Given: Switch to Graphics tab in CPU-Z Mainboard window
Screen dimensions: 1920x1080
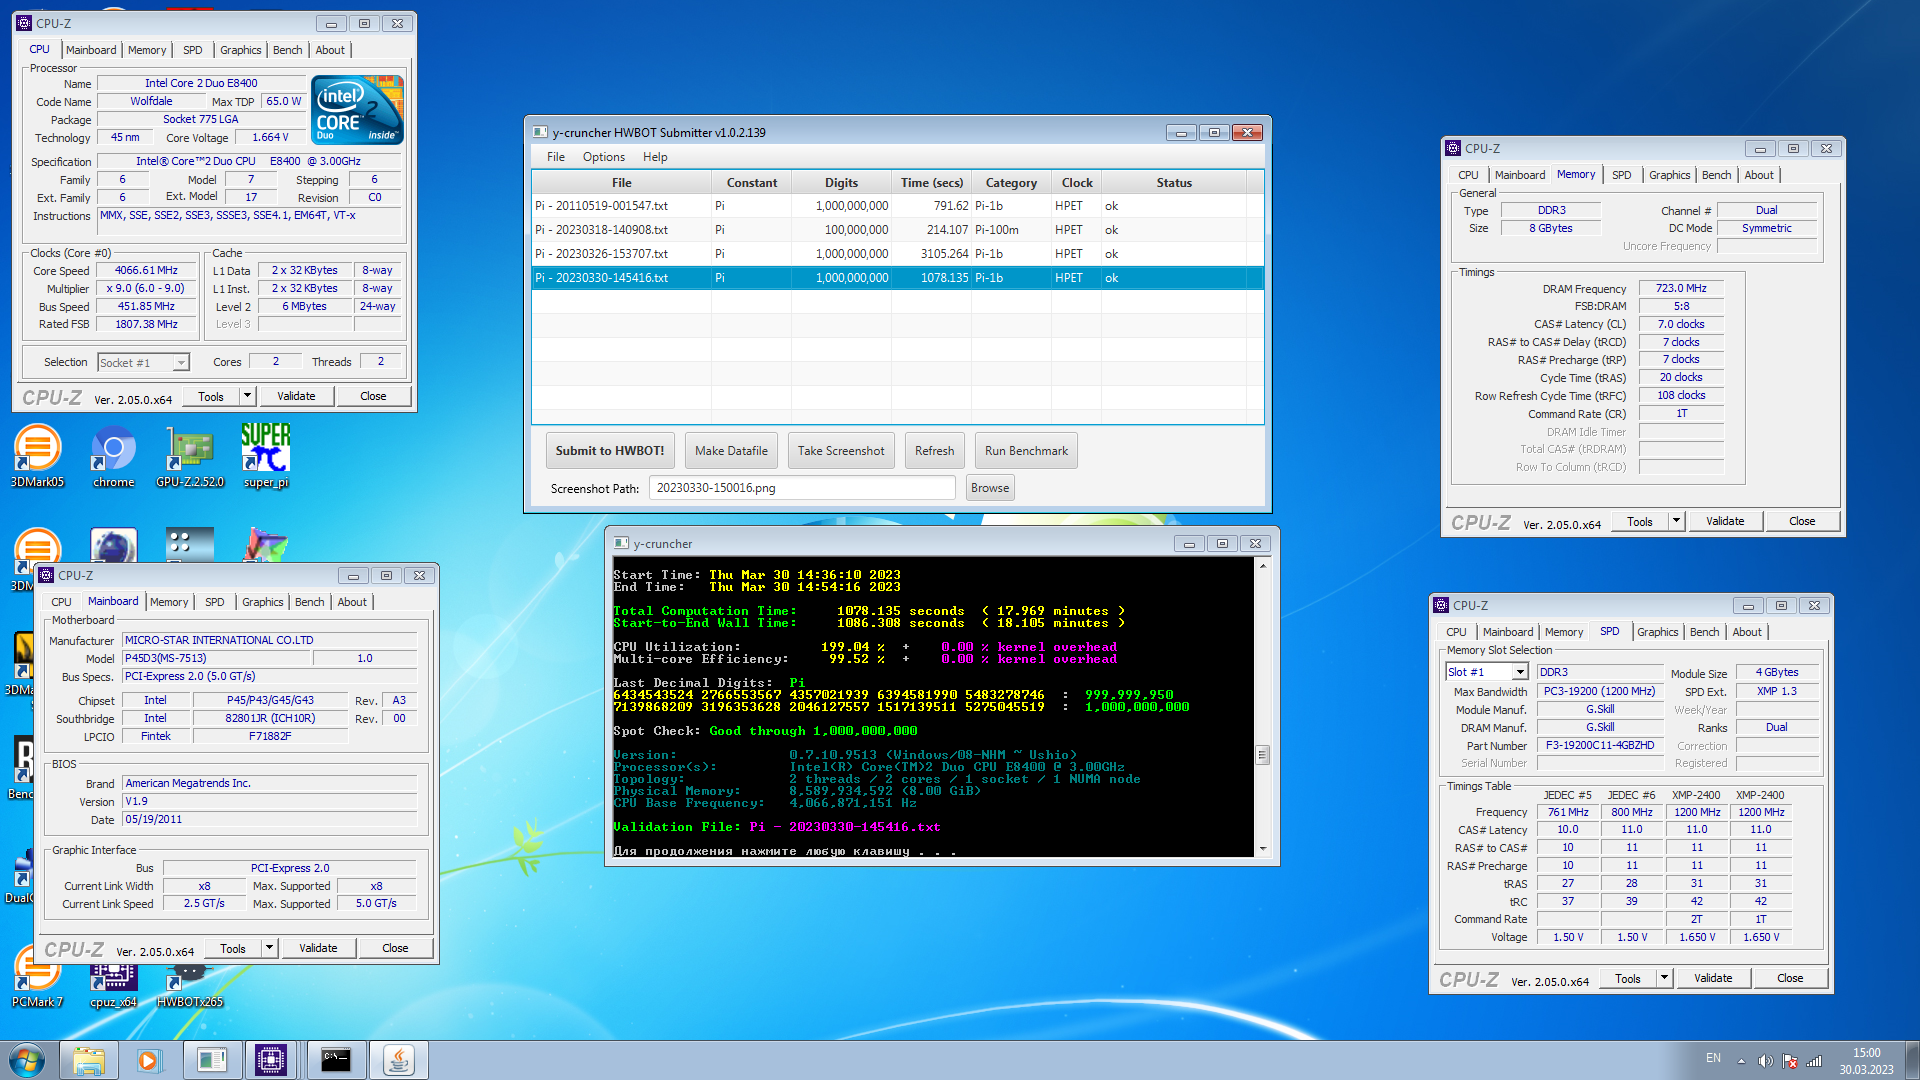Looking at the screenshot, I should pos(263,602).
